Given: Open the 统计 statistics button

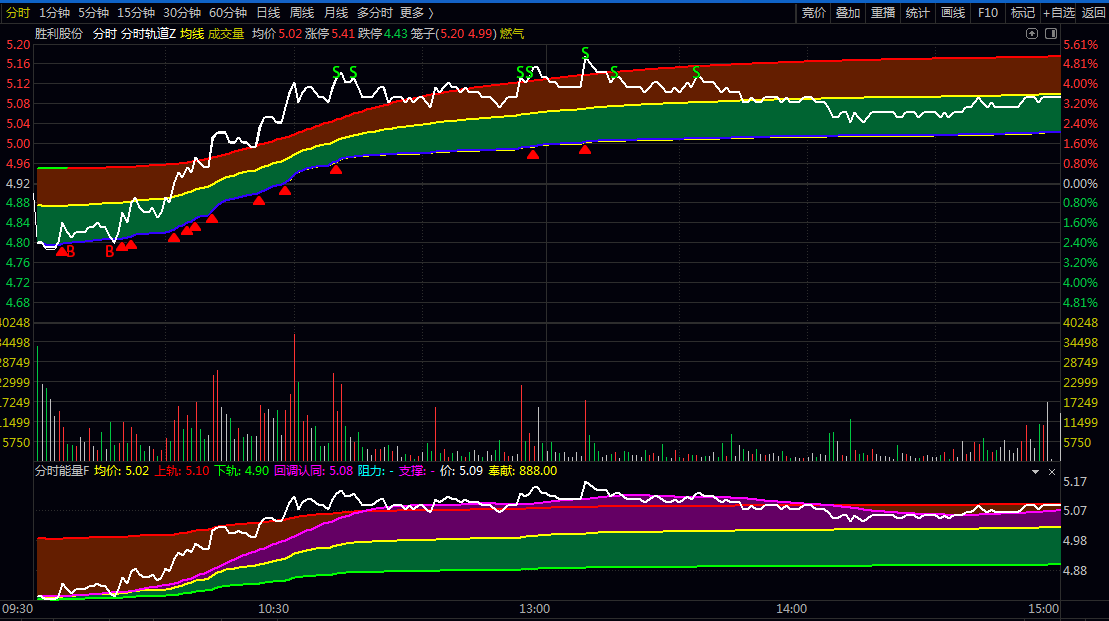Looking at the screenshot, I should click(x=917, y=13).
